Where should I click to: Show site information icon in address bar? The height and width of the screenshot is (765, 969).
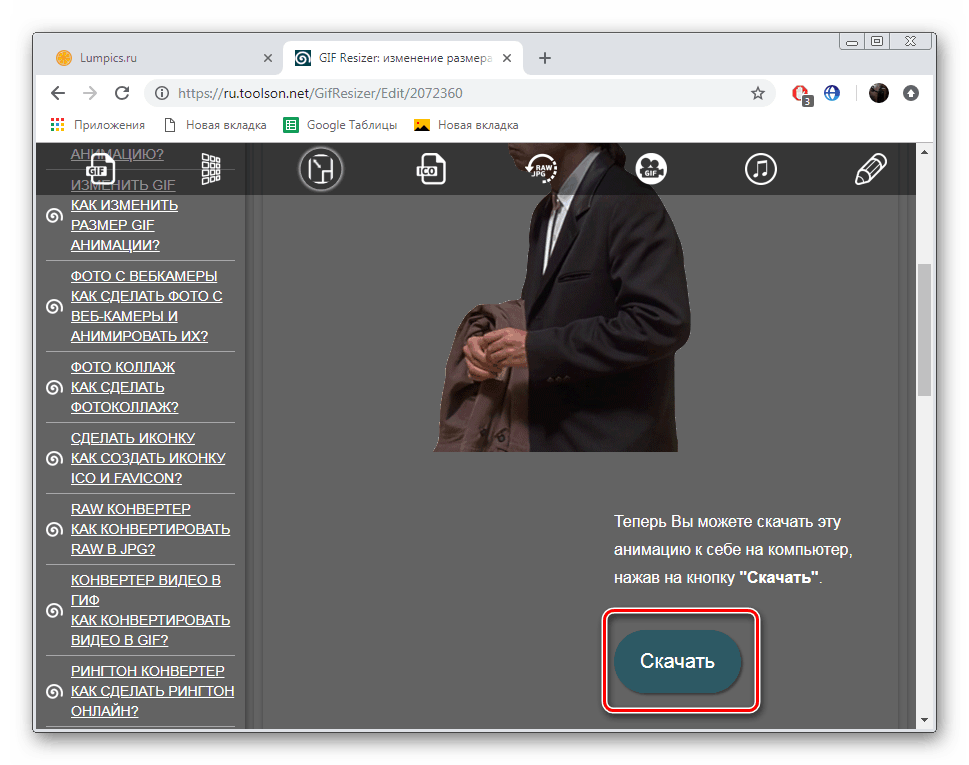162,93
